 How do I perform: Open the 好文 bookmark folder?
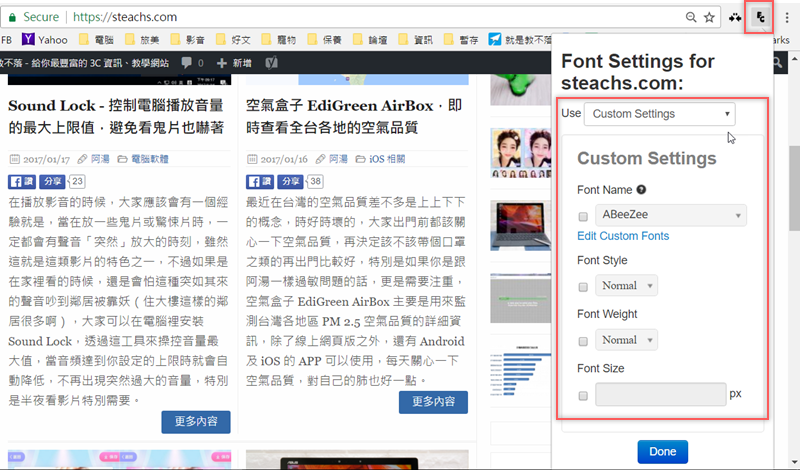click(233, 39)
